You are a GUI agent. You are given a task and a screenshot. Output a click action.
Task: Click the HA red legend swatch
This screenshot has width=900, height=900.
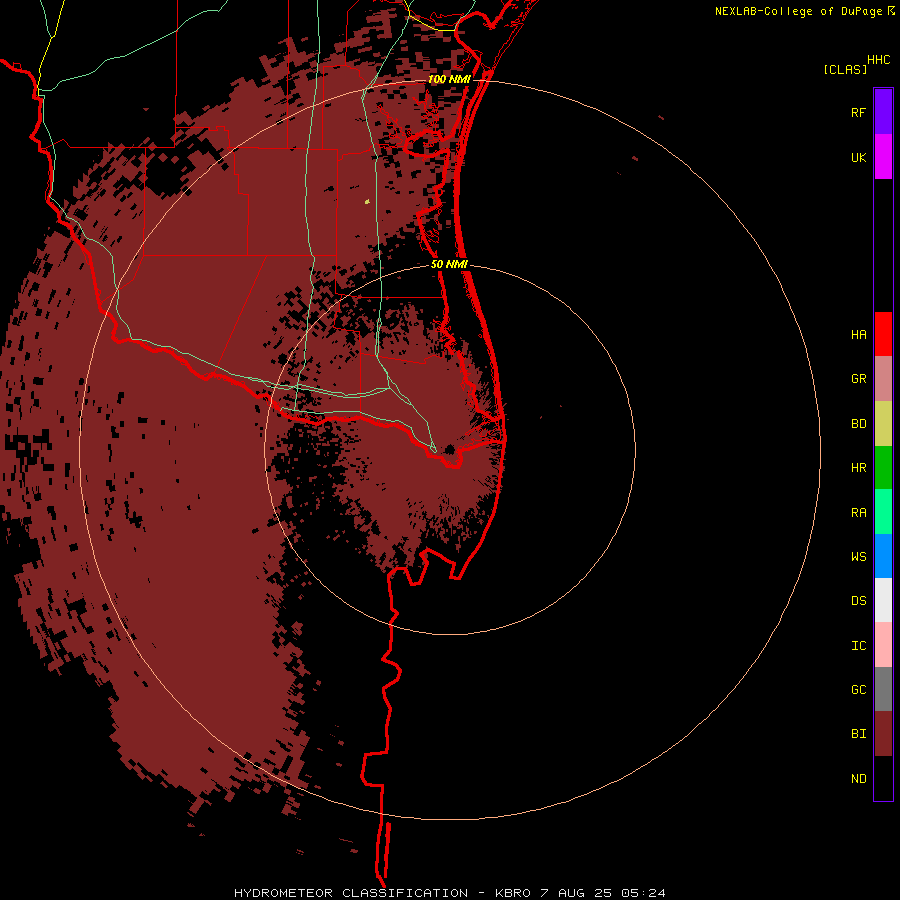point(883,334)
